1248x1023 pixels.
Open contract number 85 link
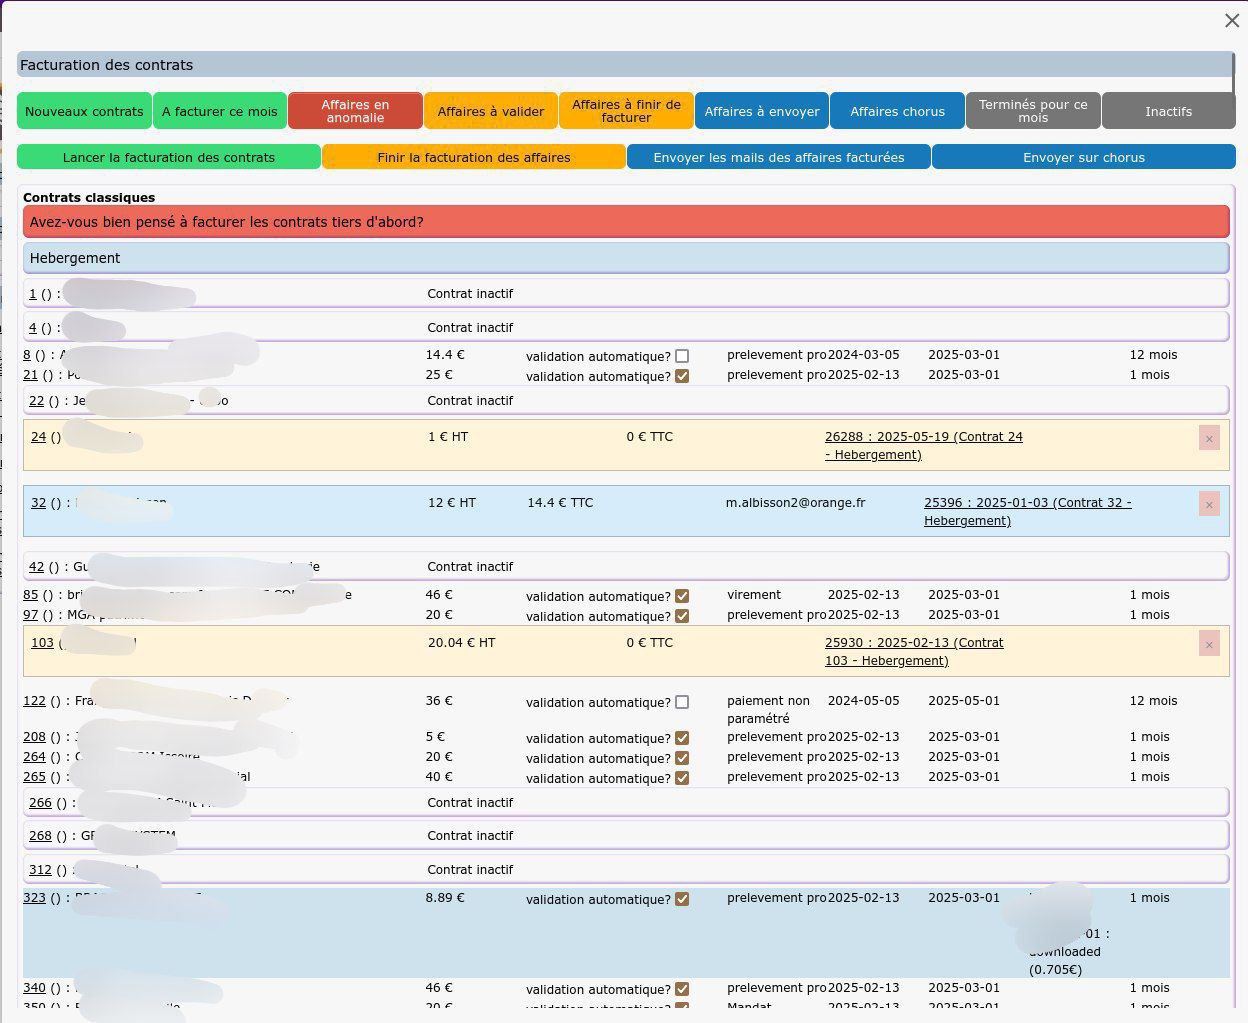click(31, 595)
